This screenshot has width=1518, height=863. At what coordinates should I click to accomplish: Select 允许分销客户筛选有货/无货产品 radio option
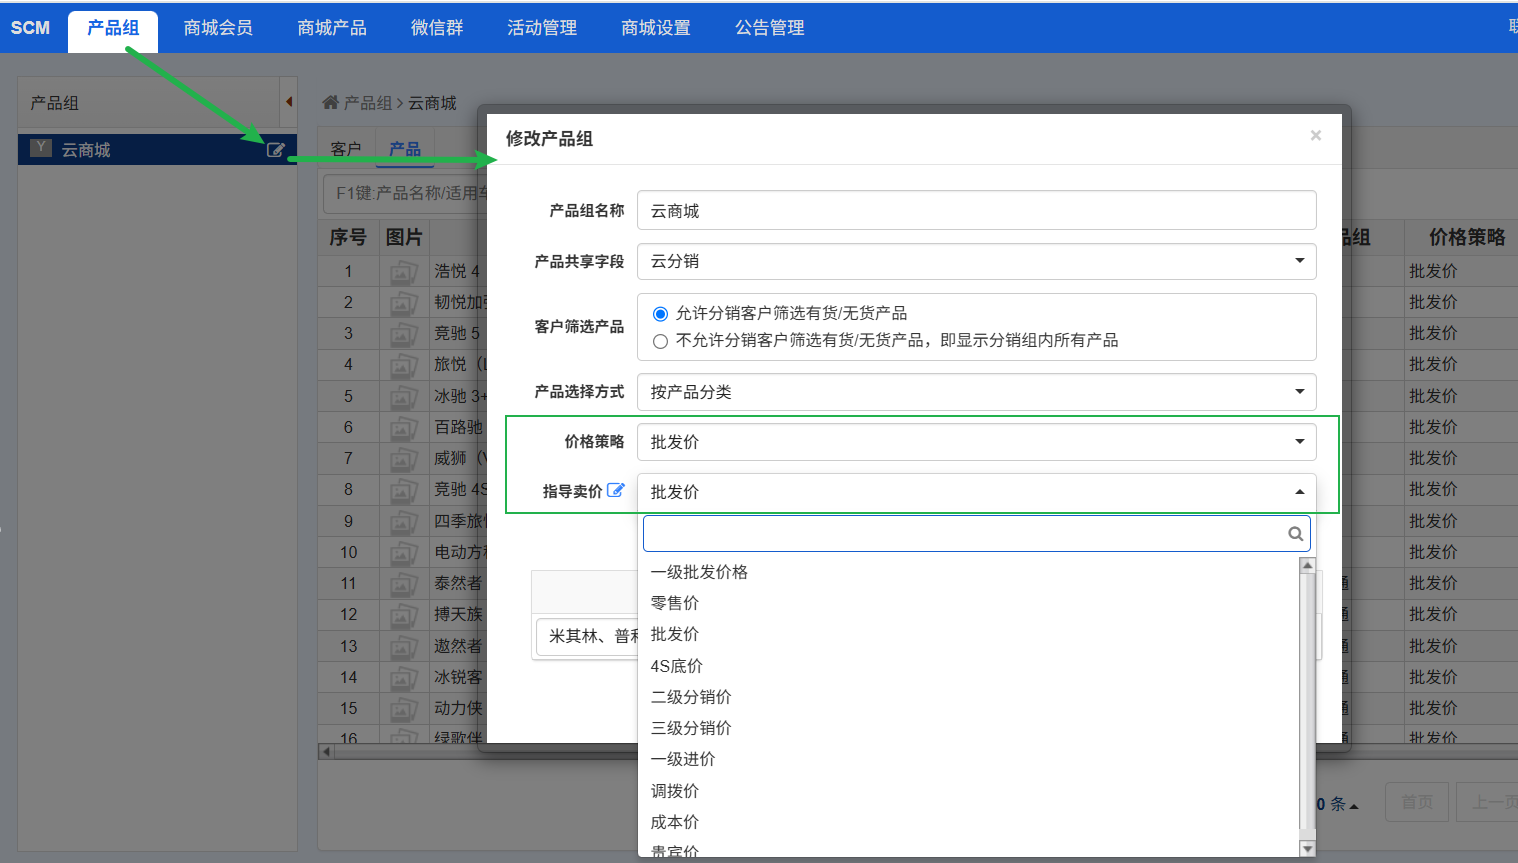(660, 314)
